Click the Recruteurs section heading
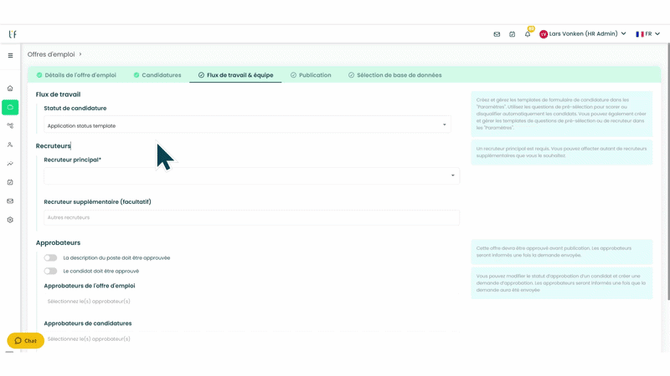 click(x=53, y=146)
